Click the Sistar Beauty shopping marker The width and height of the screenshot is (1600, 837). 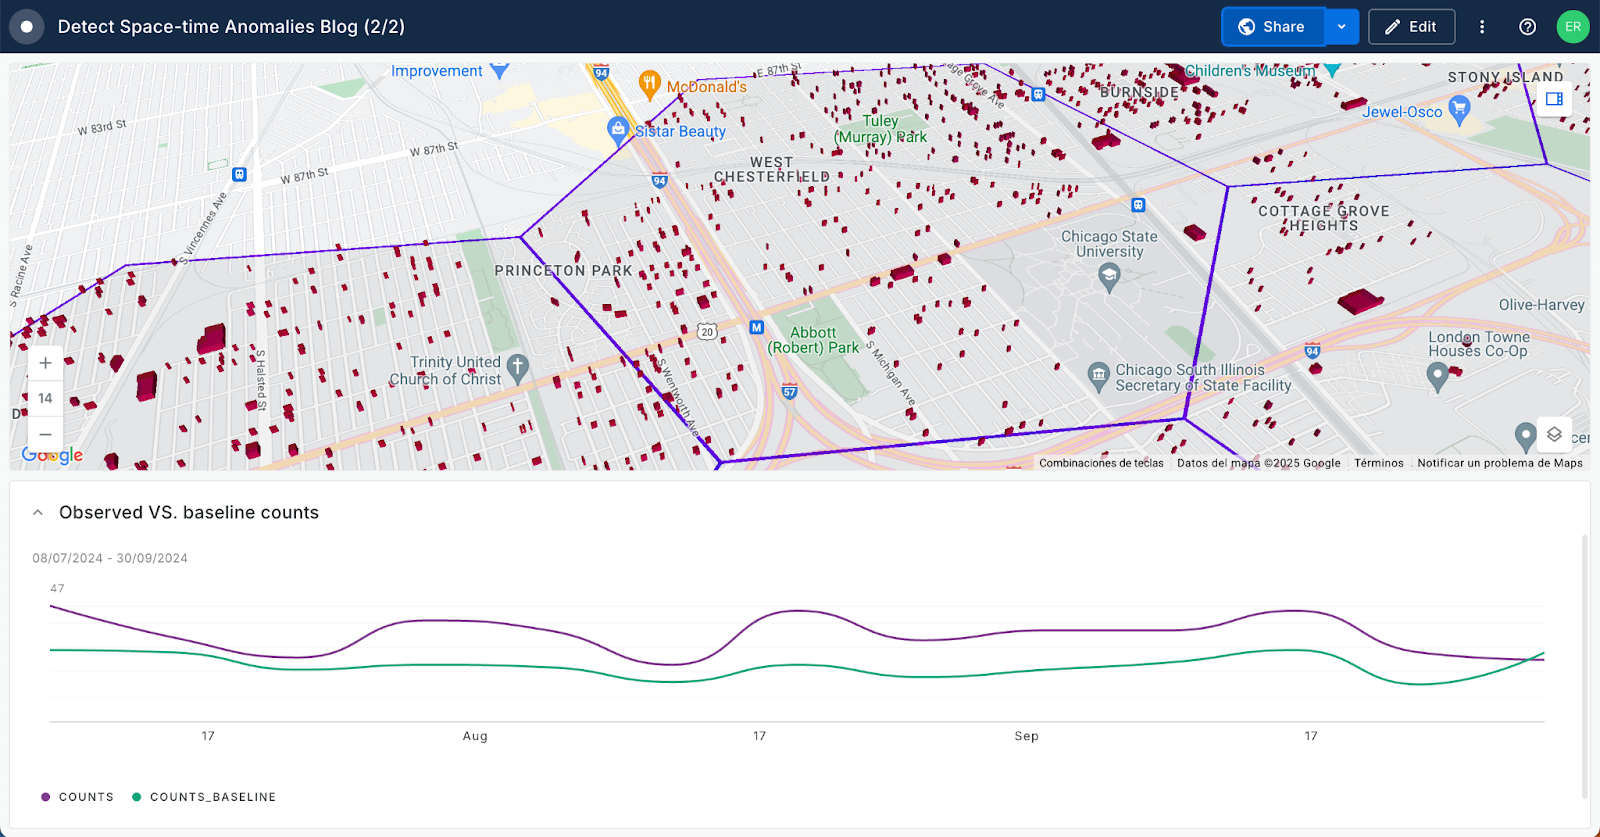pyautogui.click(x=618, y=130)
